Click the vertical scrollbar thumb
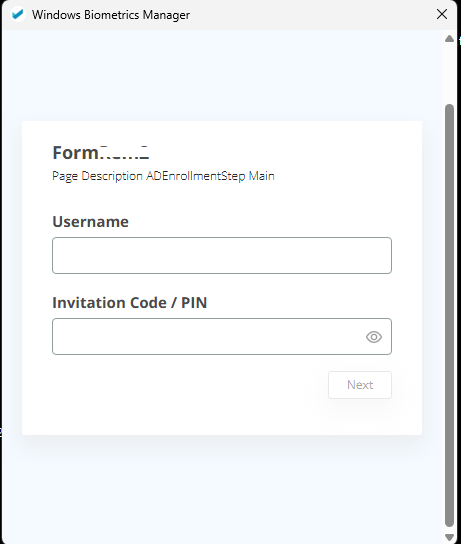 (x=449, y=316)
